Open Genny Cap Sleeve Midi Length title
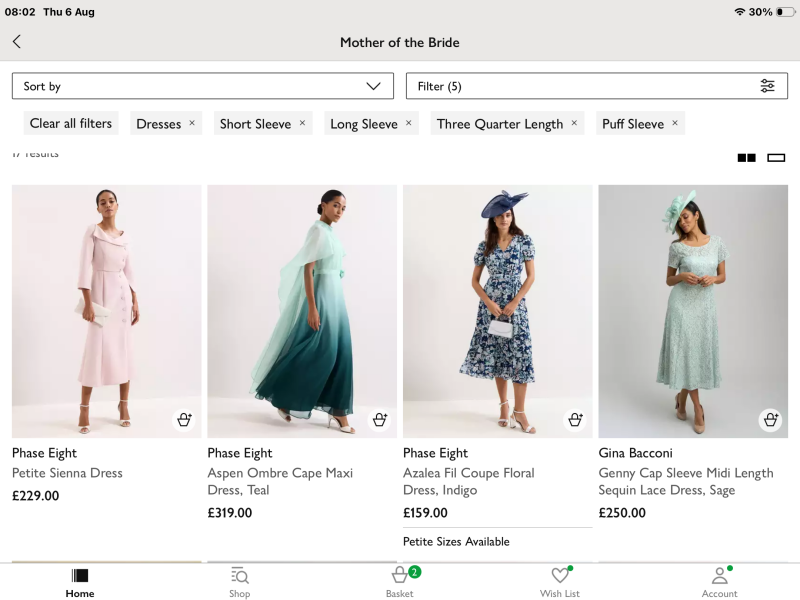800x600 pixels. pyautogui.click(x=686, y=481)
